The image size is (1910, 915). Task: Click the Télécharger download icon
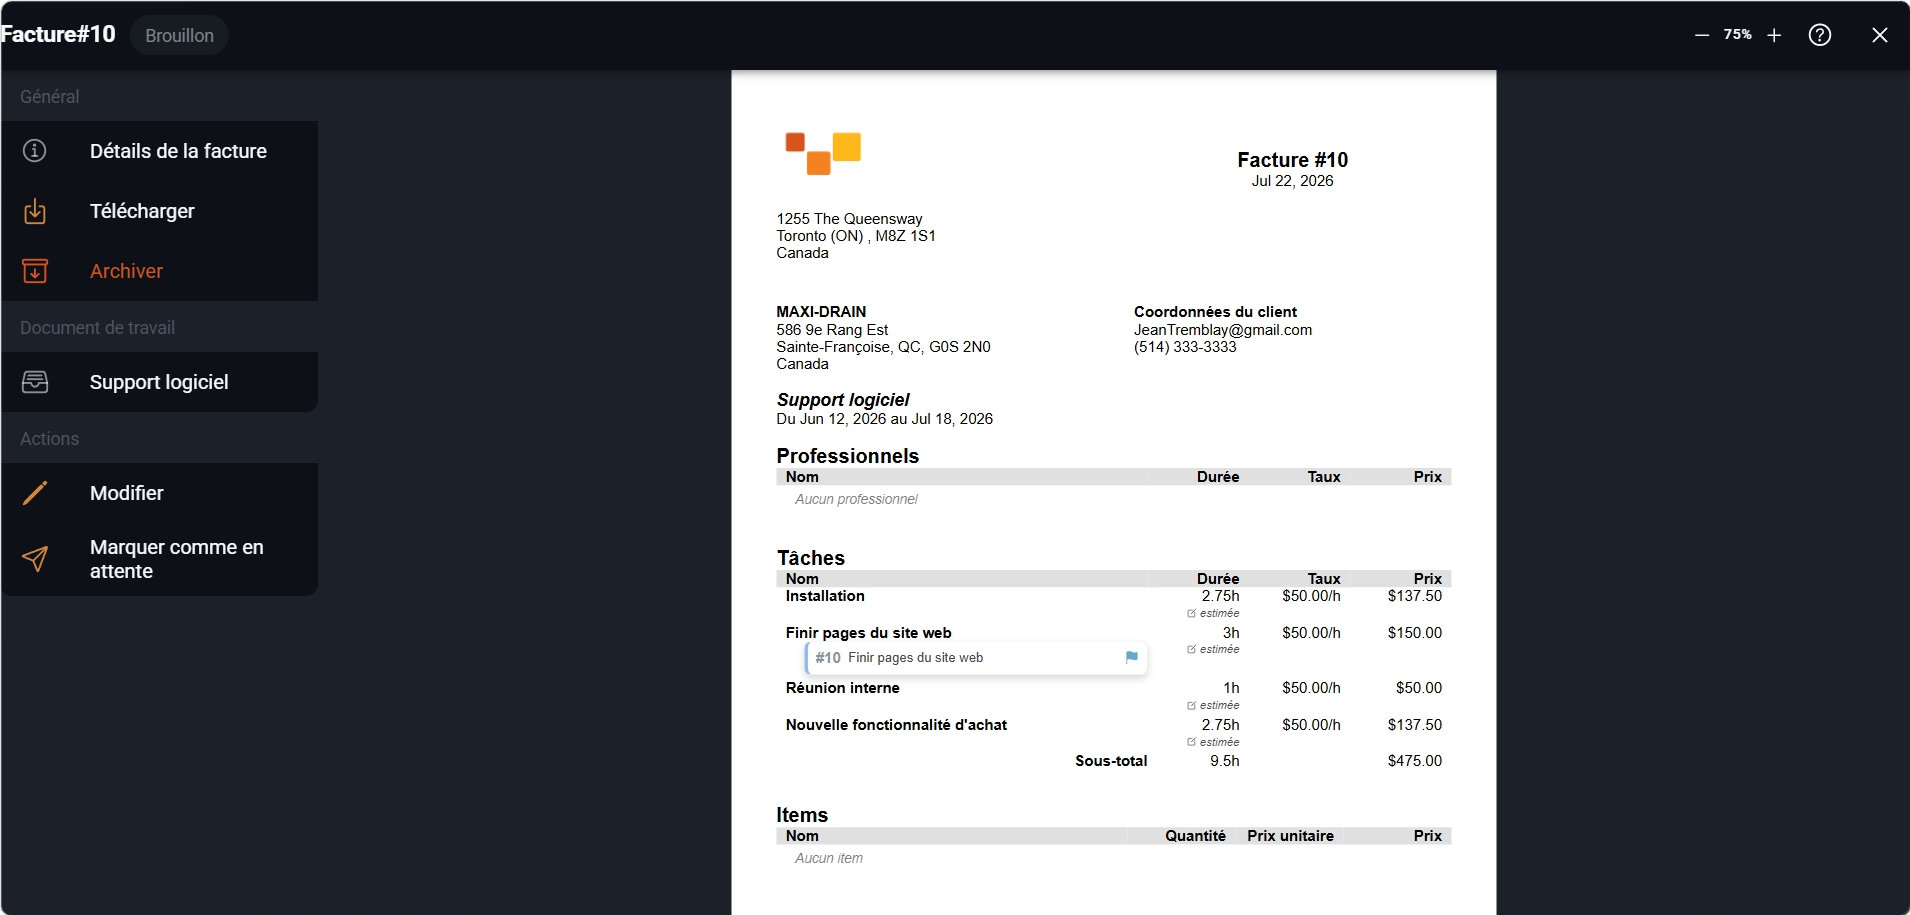click(x=35, y=211)
